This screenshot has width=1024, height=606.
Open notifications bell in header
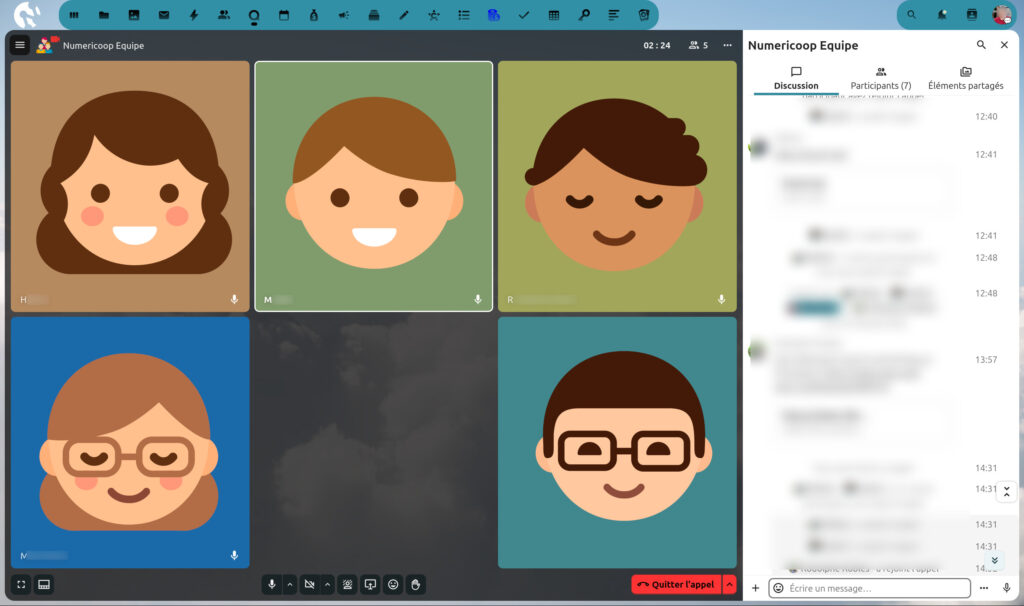(x=942, y=14)
